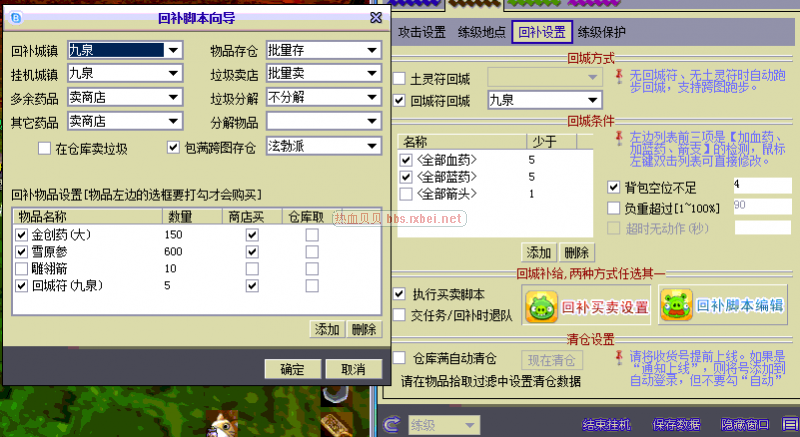Click the green pig icon for 回补买卖设置
800x437 pixels.
click(540, 306)
